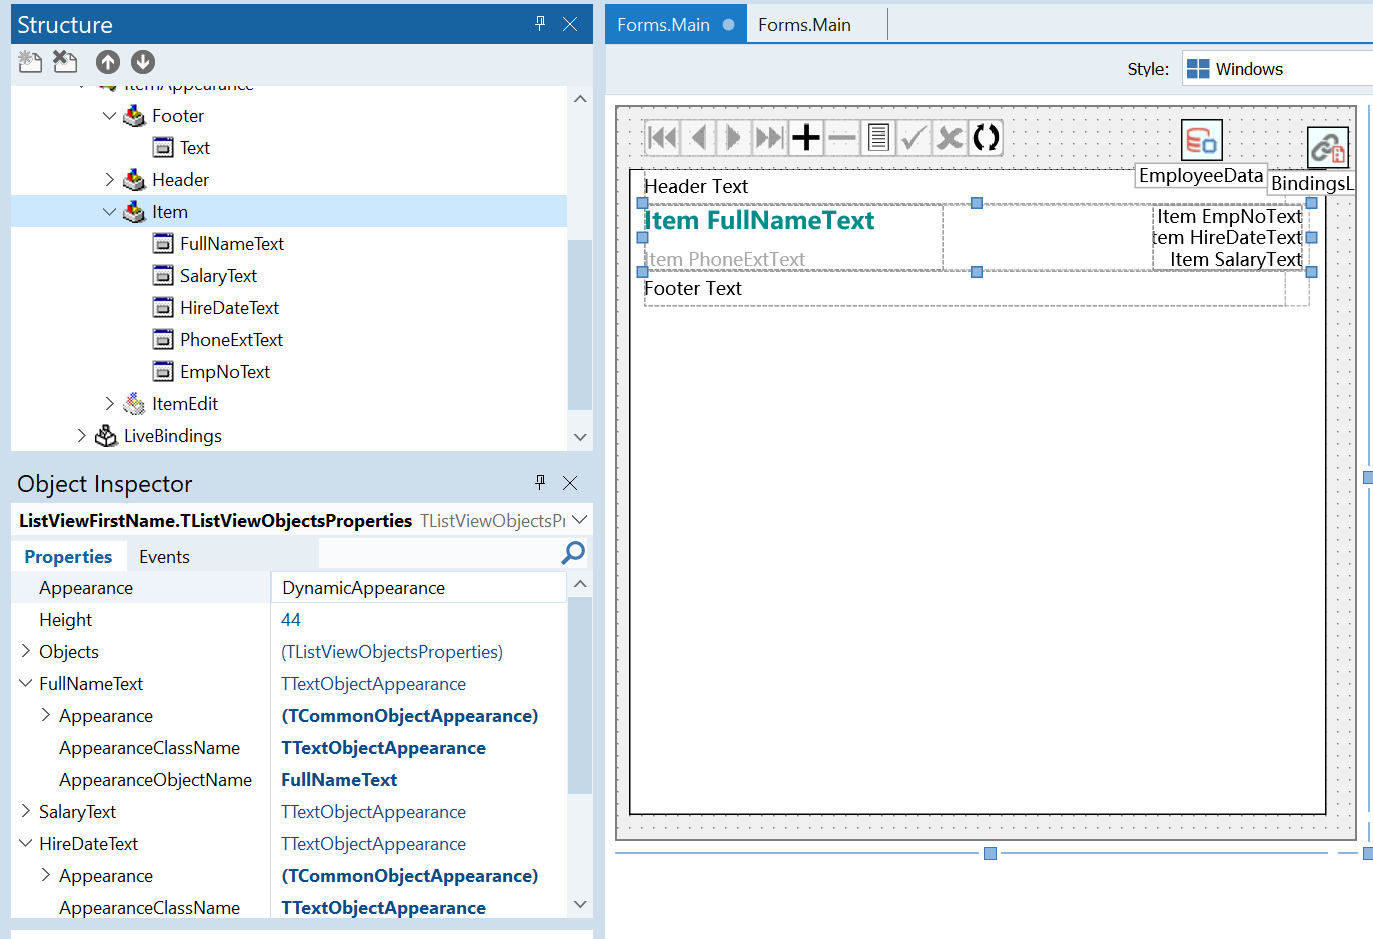Open the object selector dropdown in Object Inspector
Viewport: 1373px width, 939px height.
[579, 520]
